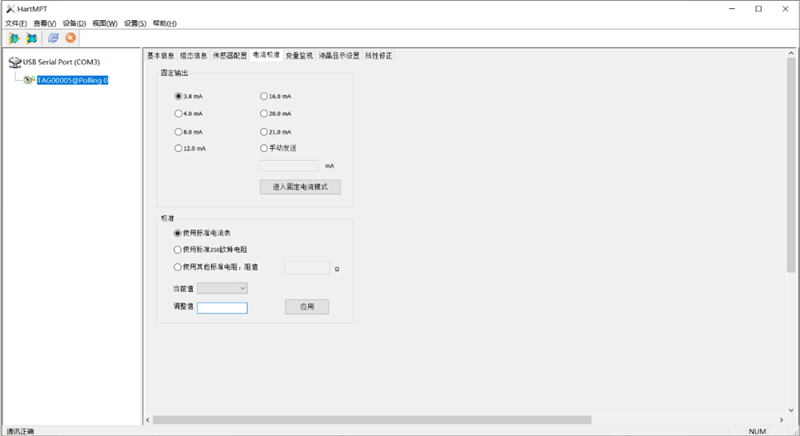Switch to the 传感器配置 tab
Screen dimensions: 800x436
click(230, 56)
